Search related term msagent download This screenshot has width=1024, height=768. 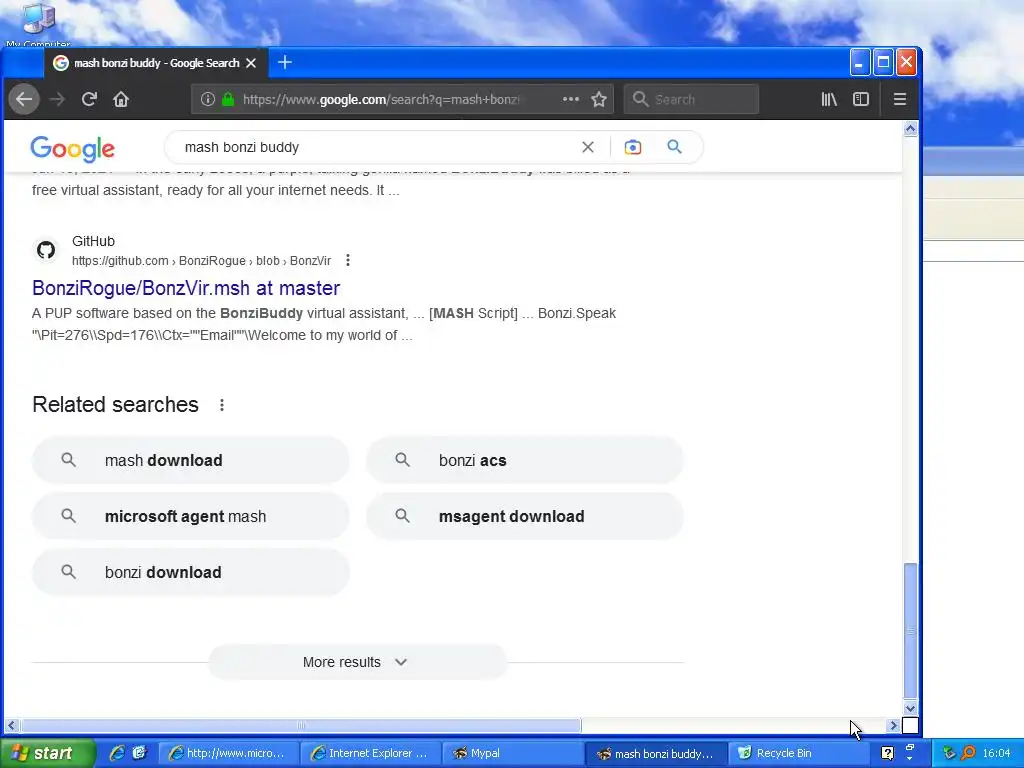[x=525, y=517]
